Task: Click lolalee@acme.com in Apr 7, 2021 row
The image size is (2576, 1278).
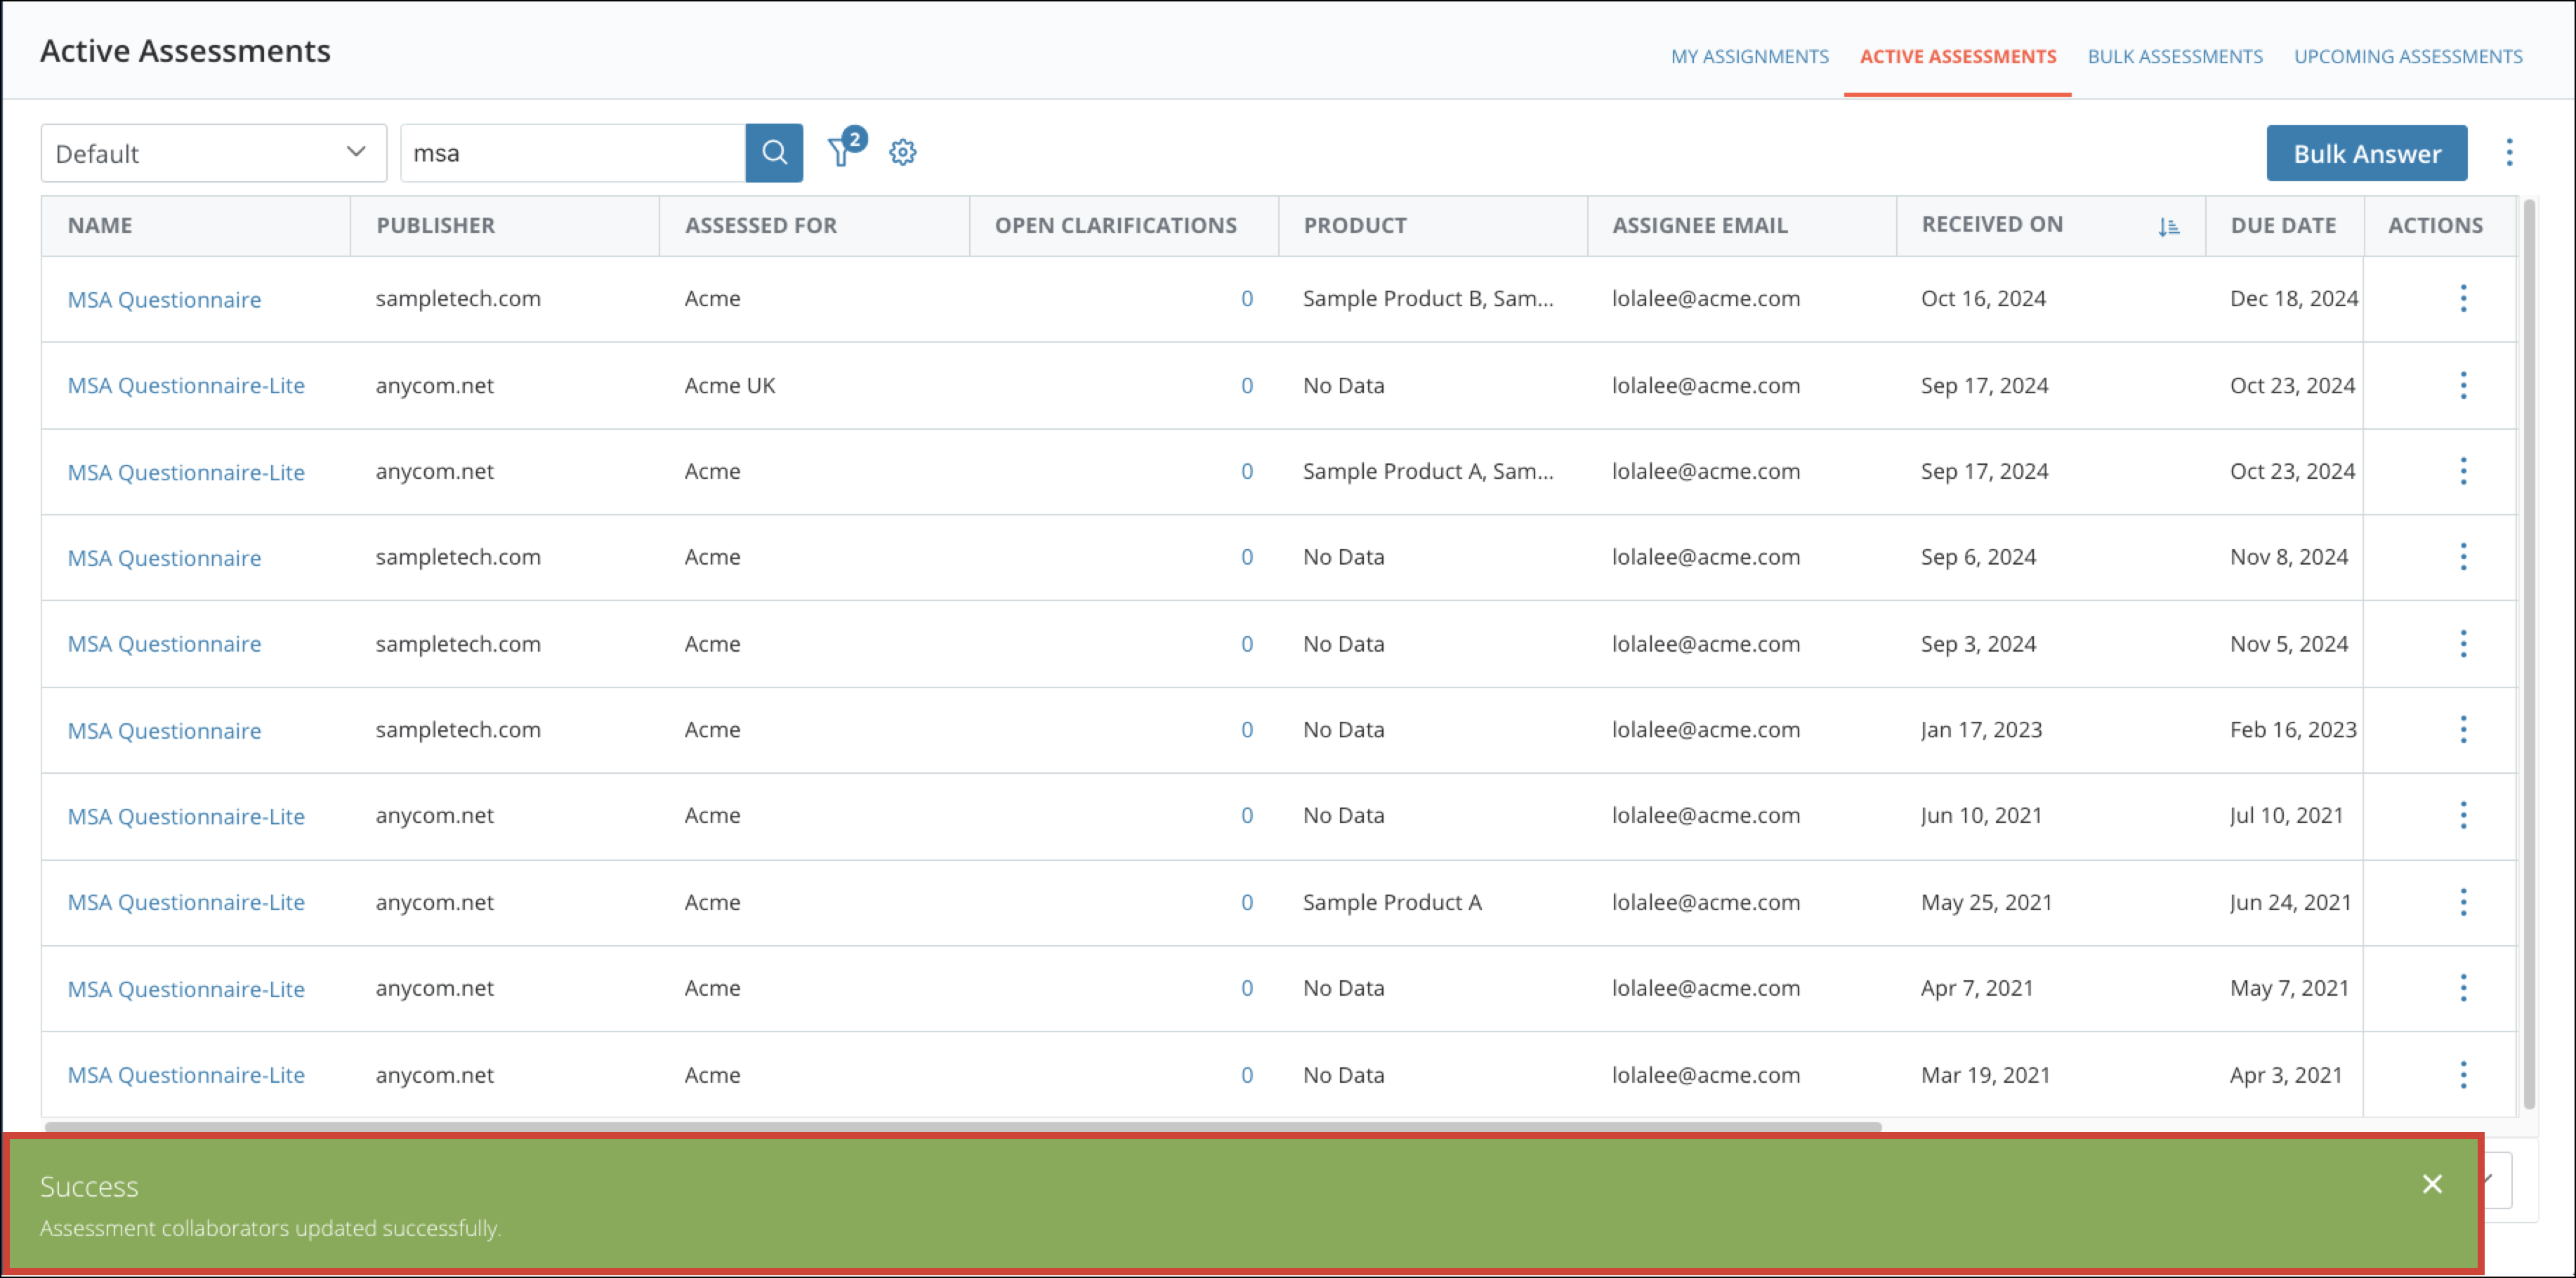Action: [x=1705, y=988]
